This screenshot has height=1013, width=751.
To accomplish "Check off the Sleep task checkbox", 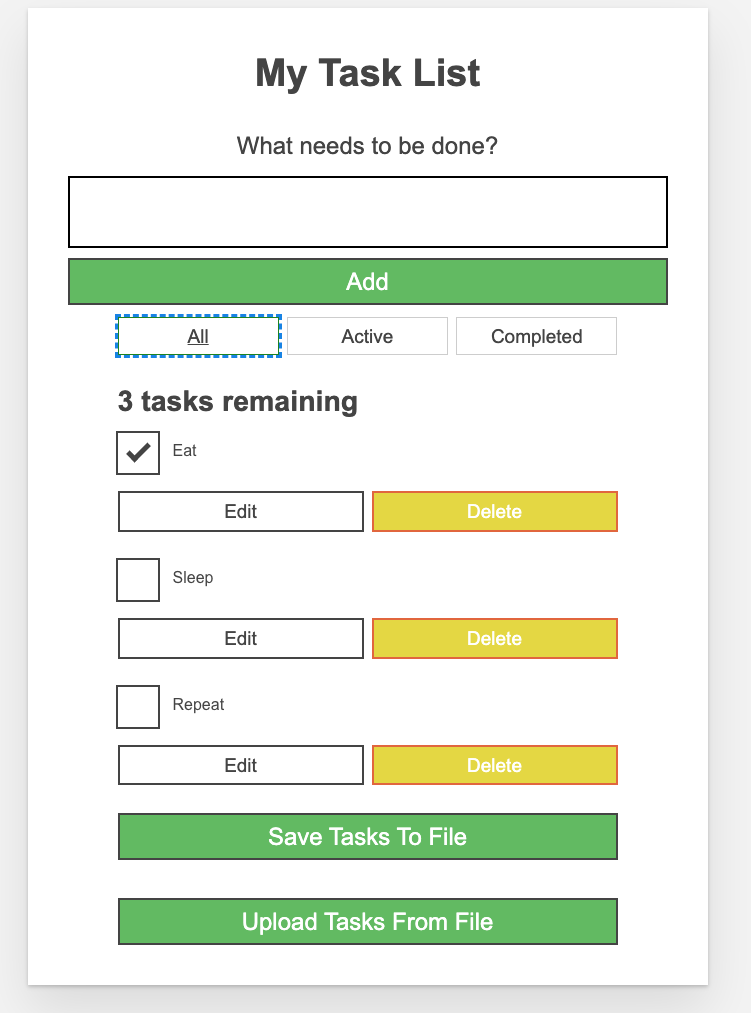I will 138,580.
